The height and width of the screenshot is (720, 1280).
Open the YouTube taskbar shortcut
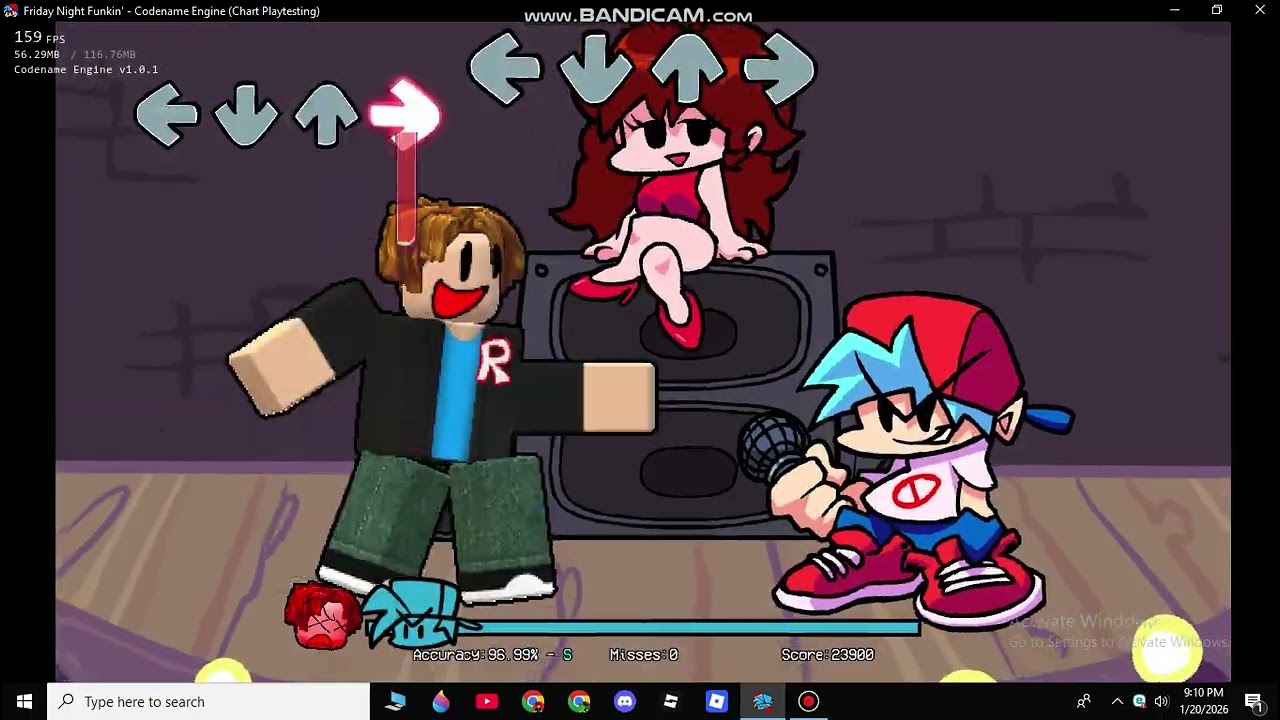[x=487, y=702]
